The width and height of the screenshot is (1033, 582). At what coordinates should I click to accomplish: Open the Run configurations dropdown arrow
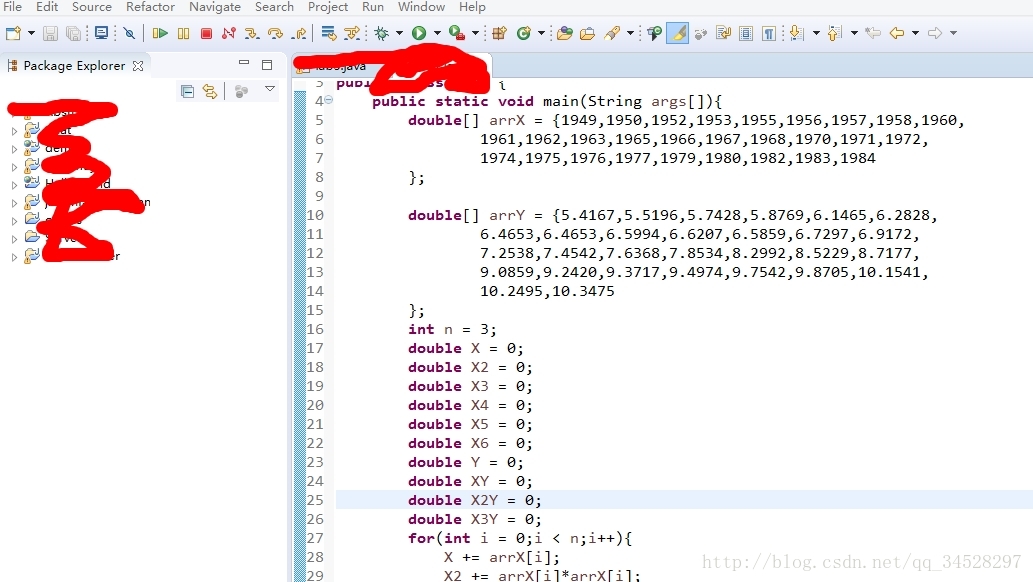437,33
